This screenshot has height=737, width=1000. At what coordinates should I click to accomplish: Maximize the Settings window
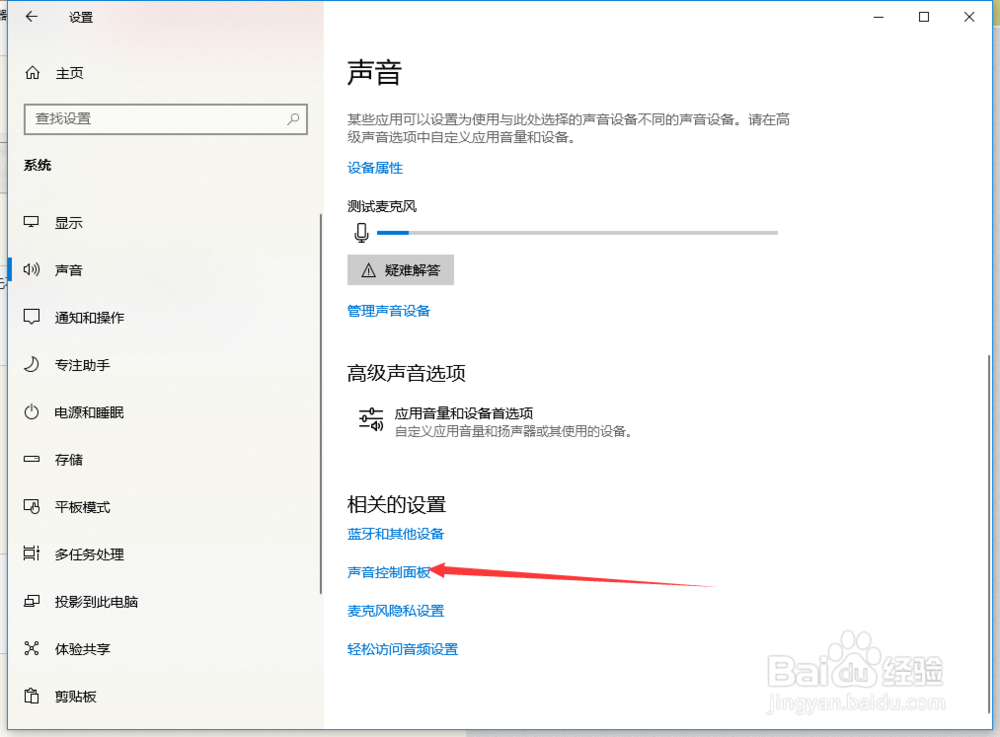pos(923,17)
